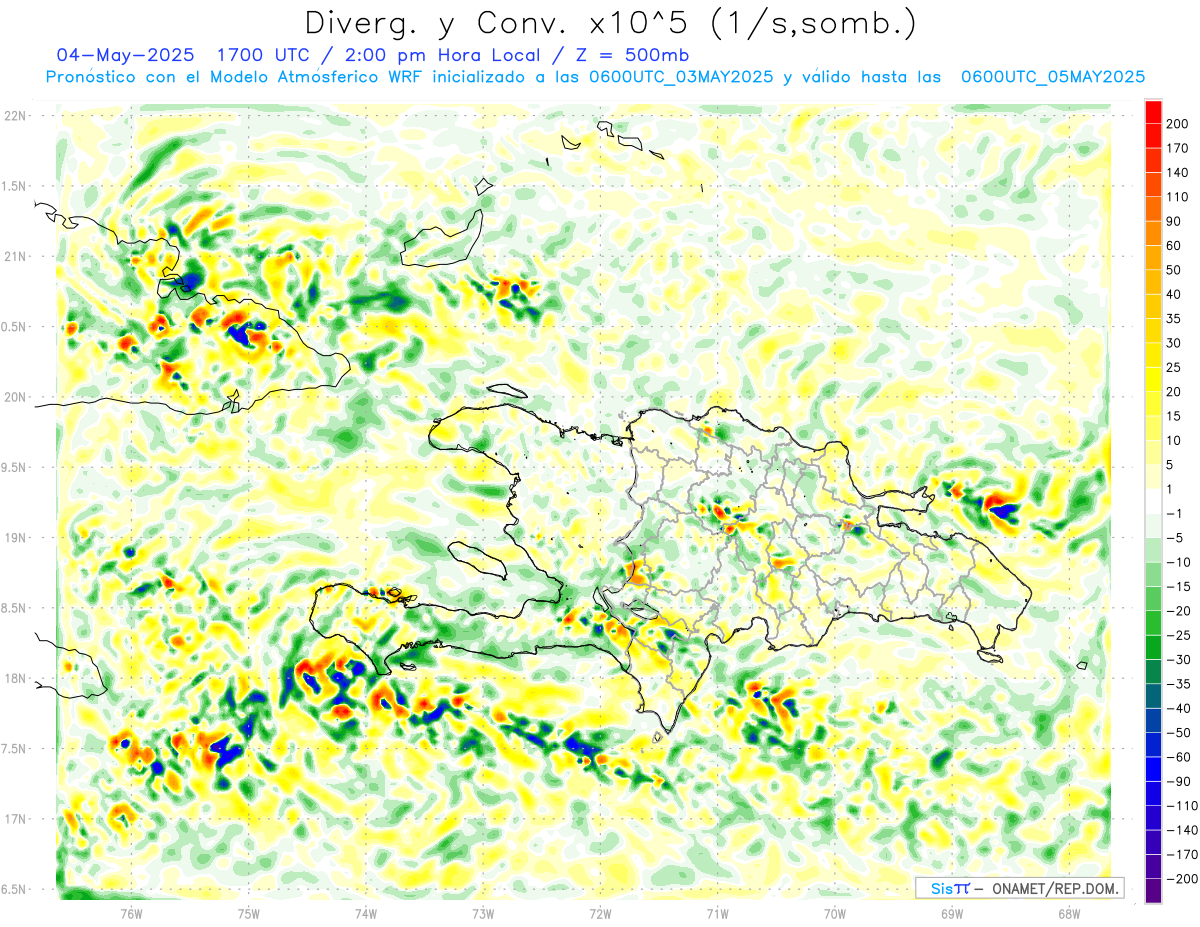This screenshot has width=1200, height=927.
Task: Click the 1.5N axis label
Action: pos(14,186)
